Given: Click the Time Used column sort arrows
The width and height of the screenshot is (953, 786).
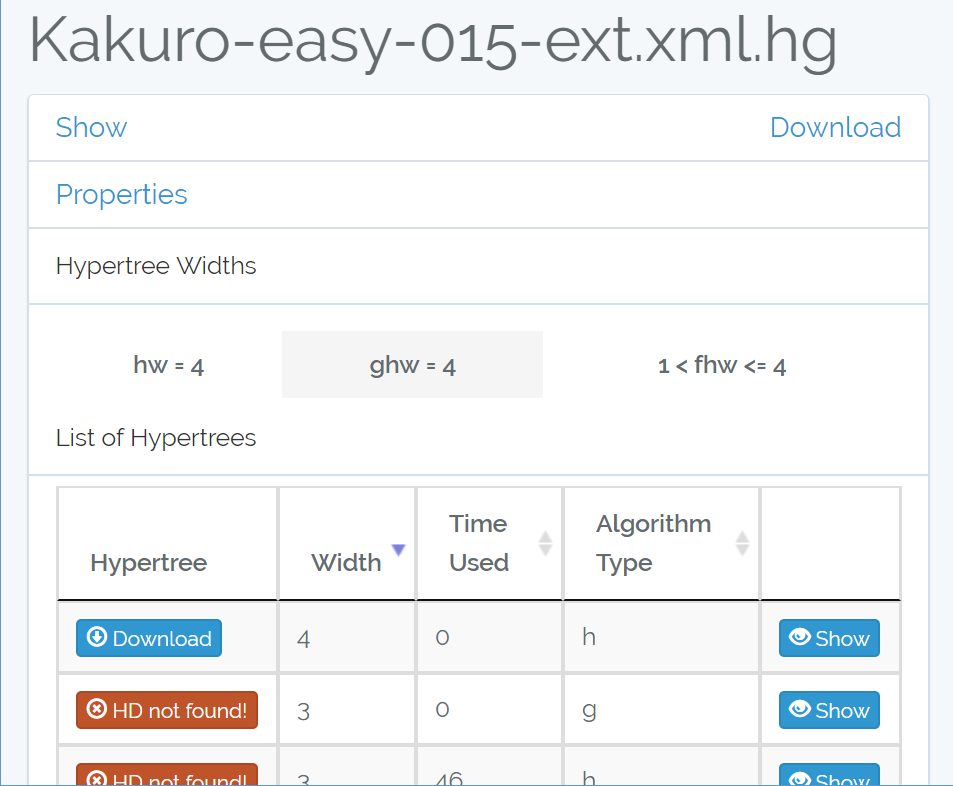Looking at the screenshot, I should tap(545, 543).
